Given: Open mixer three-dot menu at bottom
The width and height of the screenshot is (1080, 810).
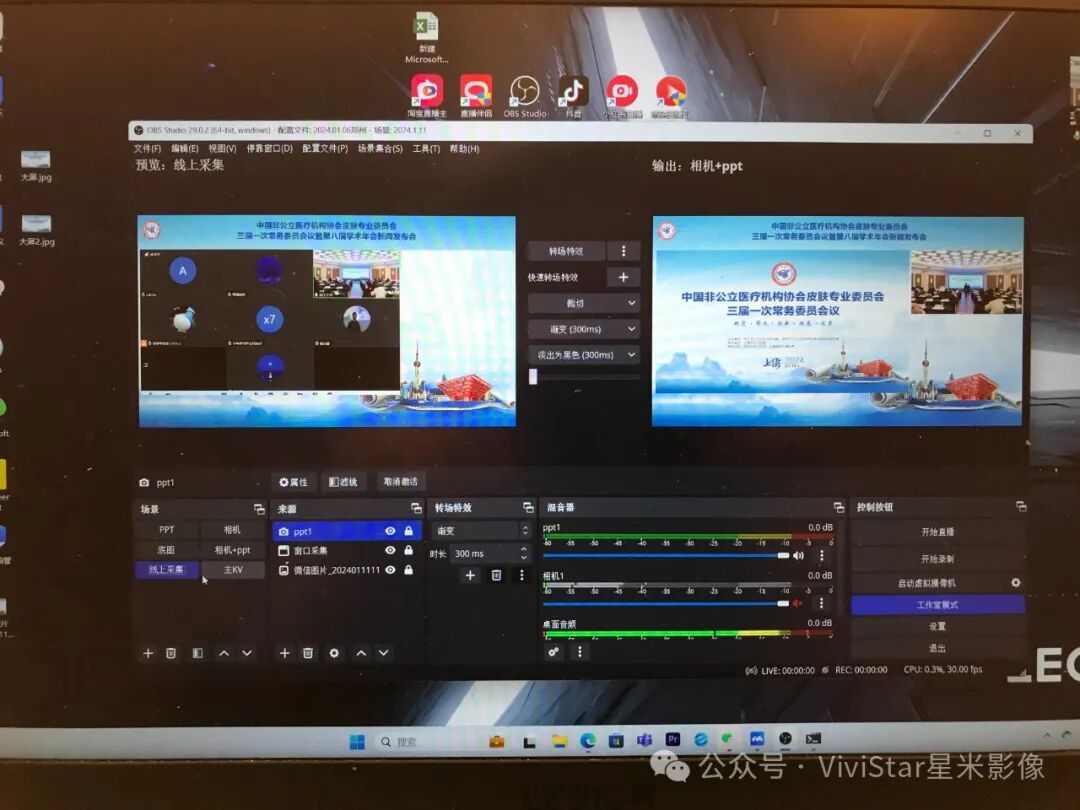Looking at the screenshot, I should (579, 652).
